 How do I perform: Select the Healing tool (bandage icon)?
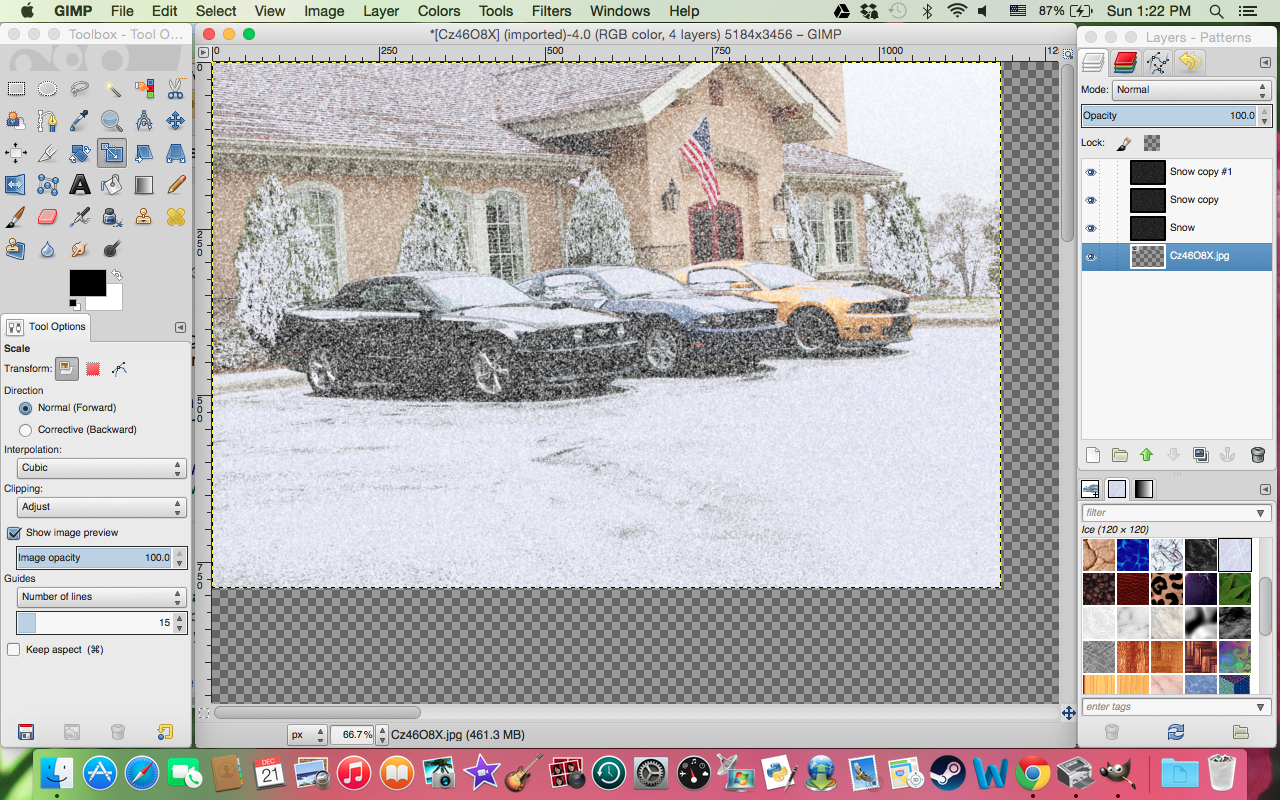[175, 217]
